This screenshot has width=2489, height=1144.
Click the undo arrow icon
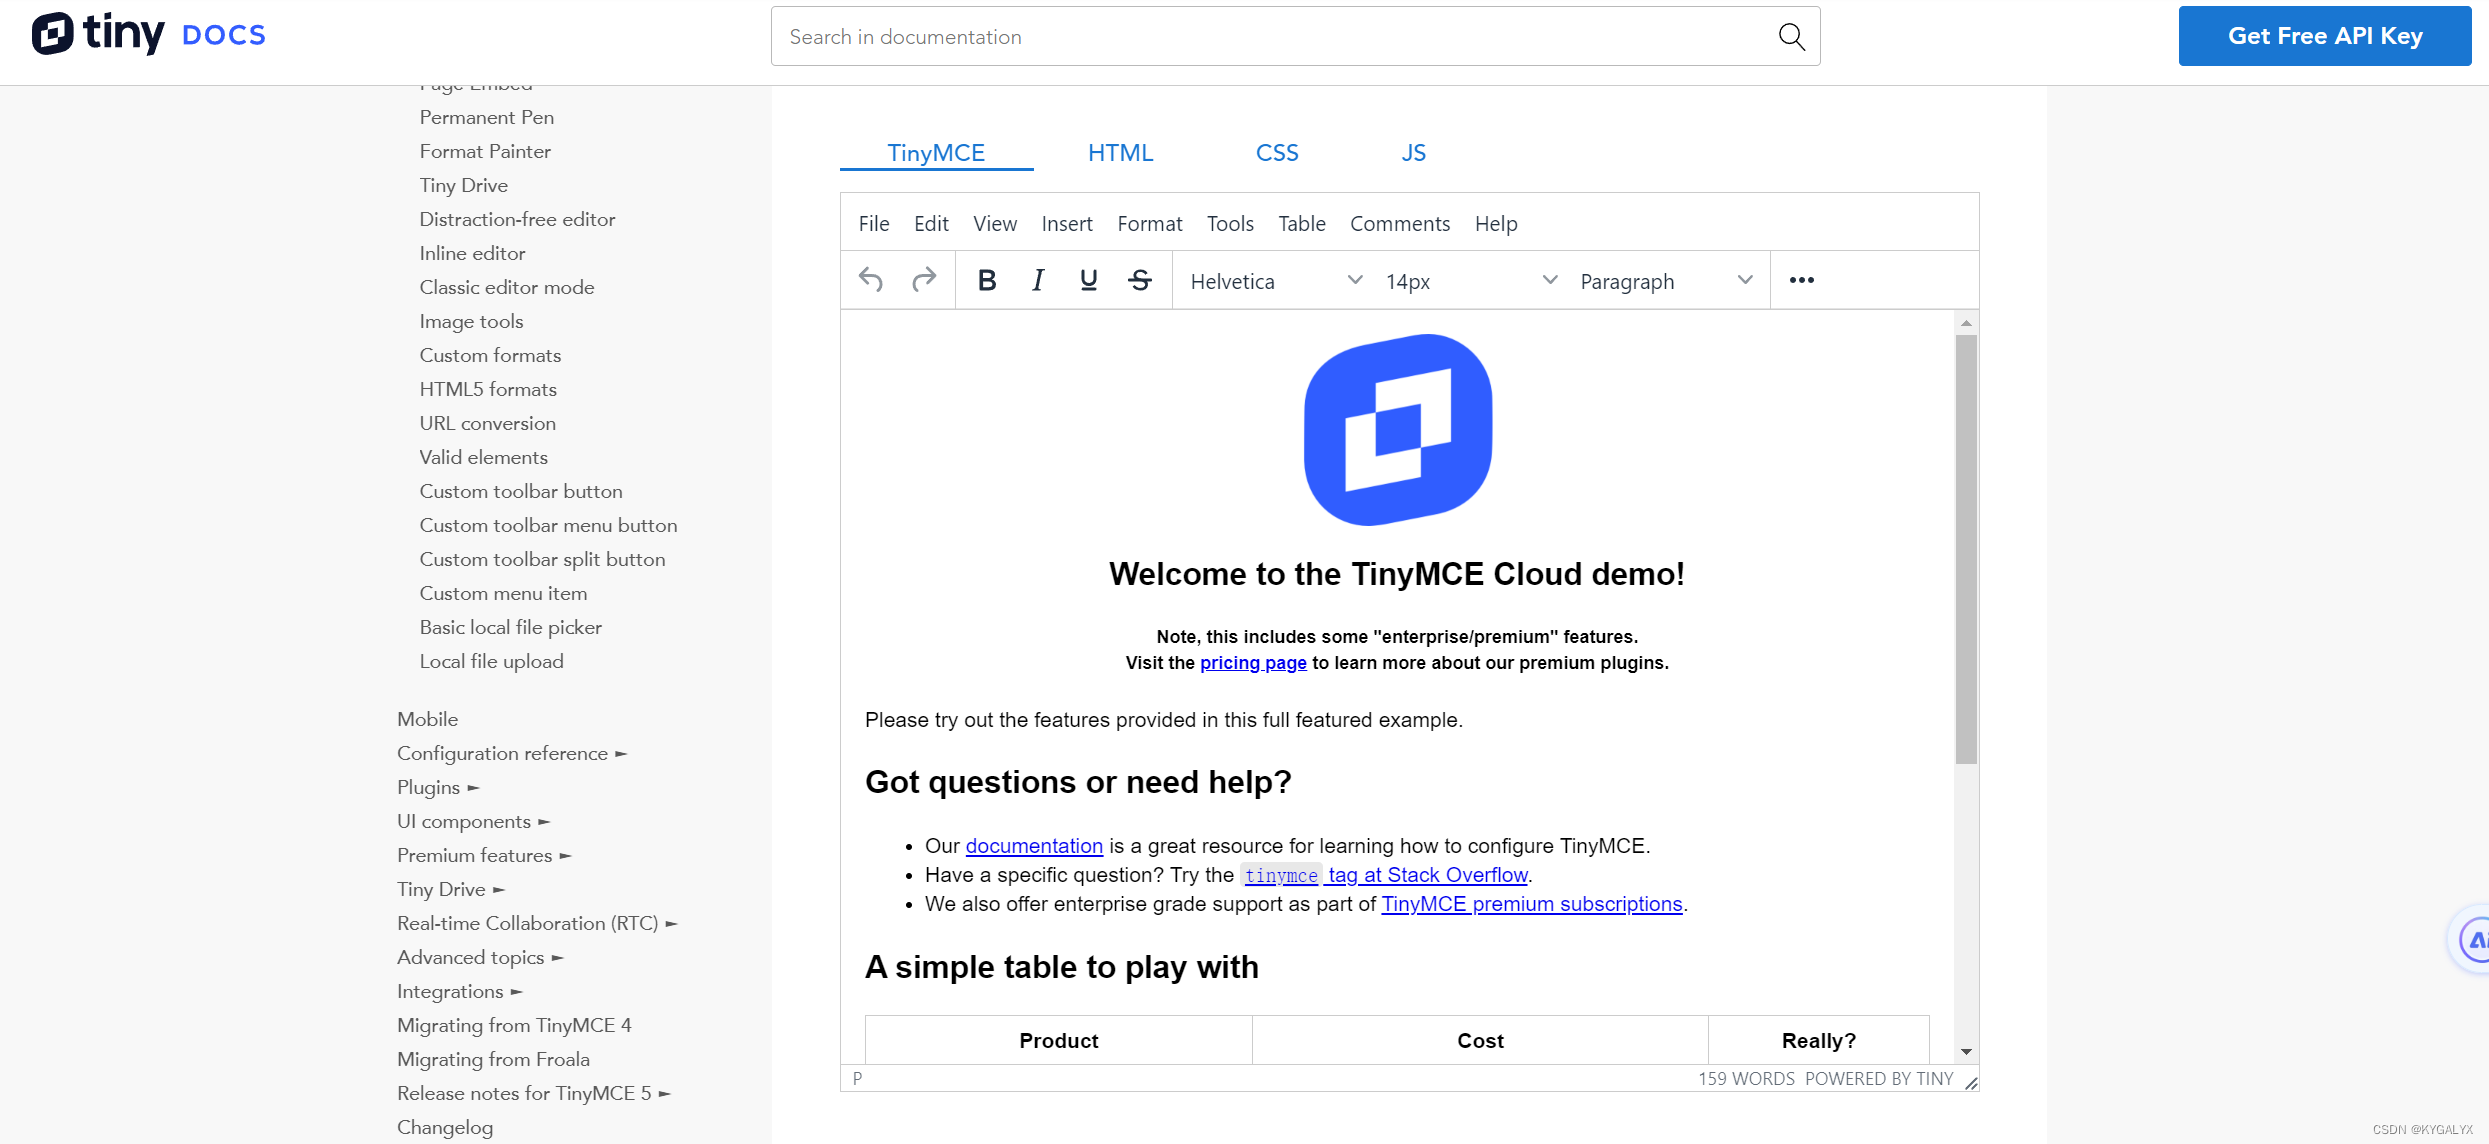tap(871, 280)
